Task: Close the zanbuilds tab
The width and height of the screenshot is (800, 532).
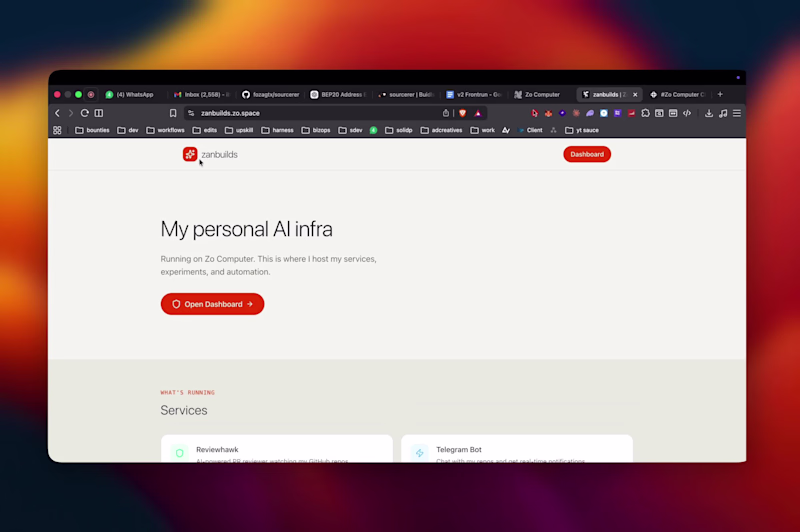Action: click(x=635, y=94)
